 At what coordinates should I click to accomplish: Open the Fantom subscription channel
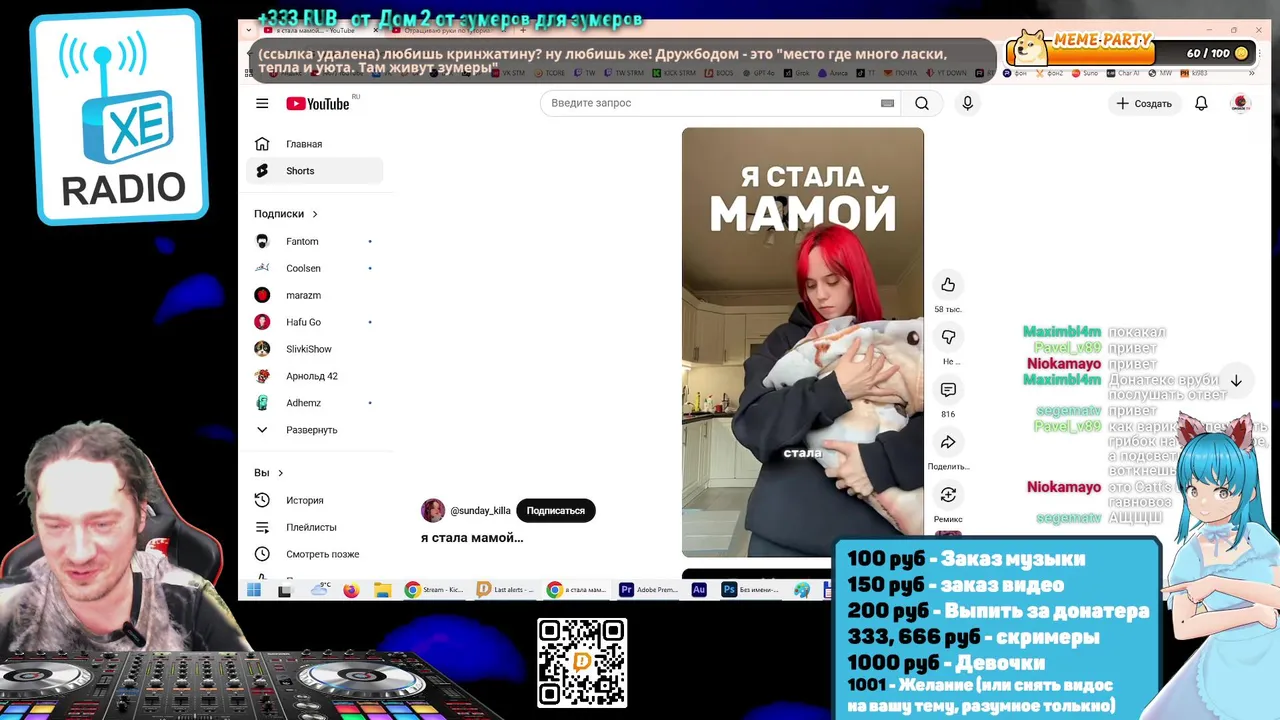click(x=314, y=241)
